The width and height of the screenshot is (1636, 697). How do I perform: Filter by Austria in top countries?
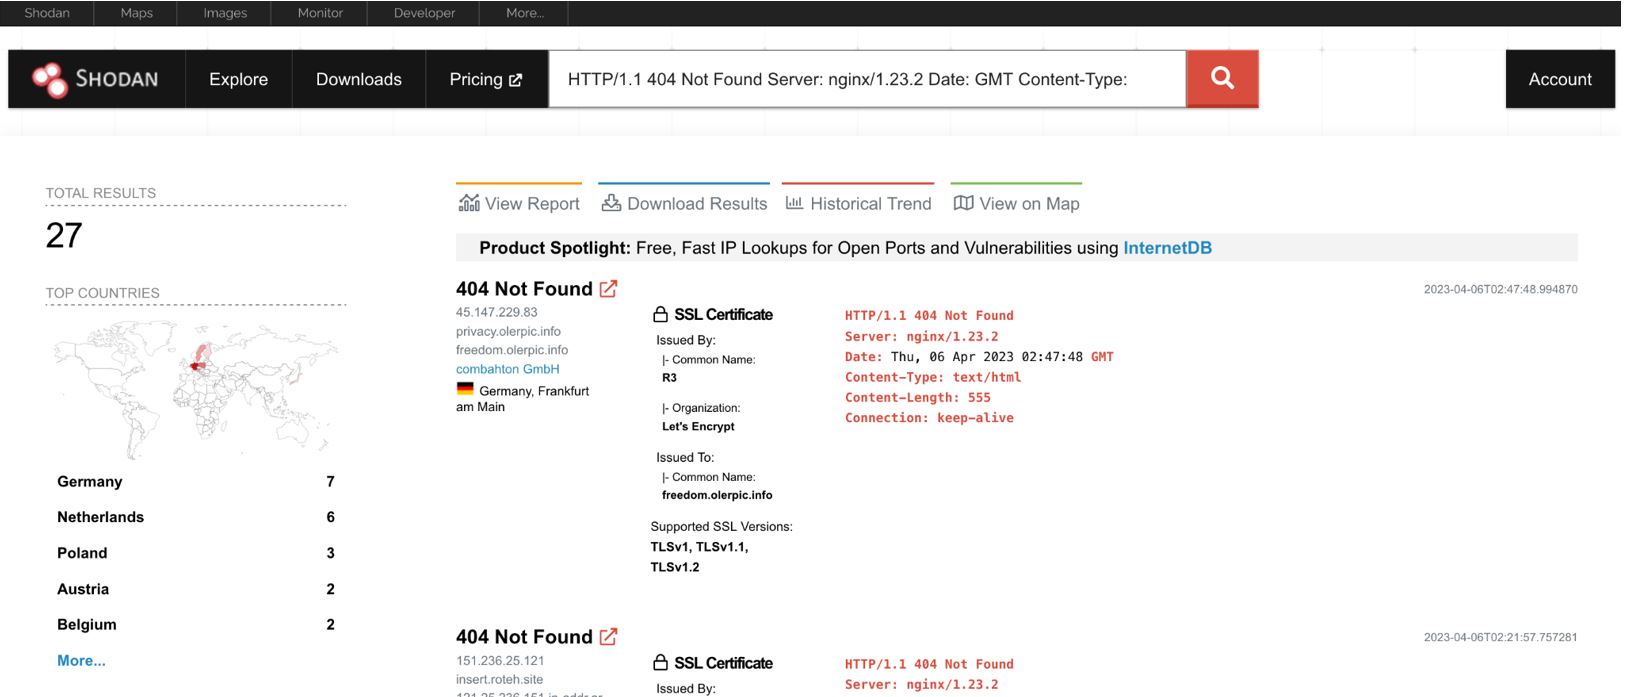click(196, 589)
